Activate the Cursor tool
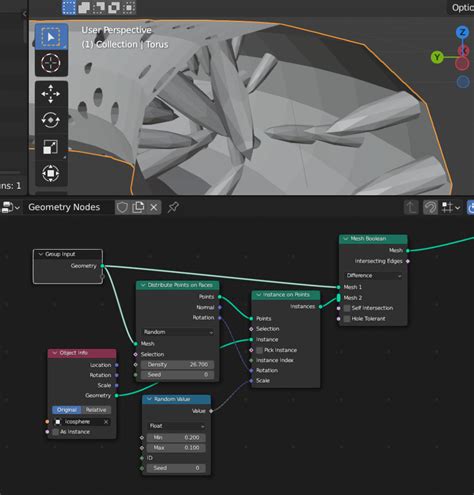Viewport: 474px width, 495px height. (x=51, y=63)
